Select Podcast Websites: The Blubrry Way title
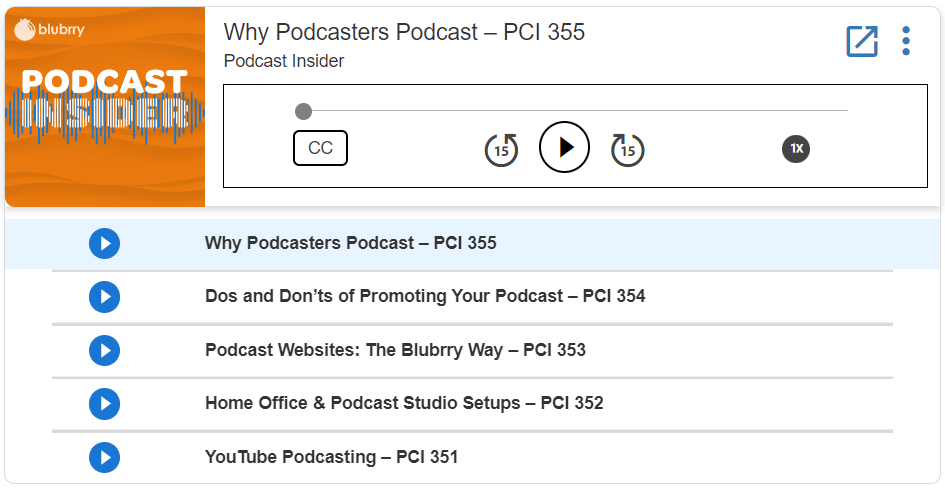The width and height of the screenshot is (945, 490). (395, 350)
